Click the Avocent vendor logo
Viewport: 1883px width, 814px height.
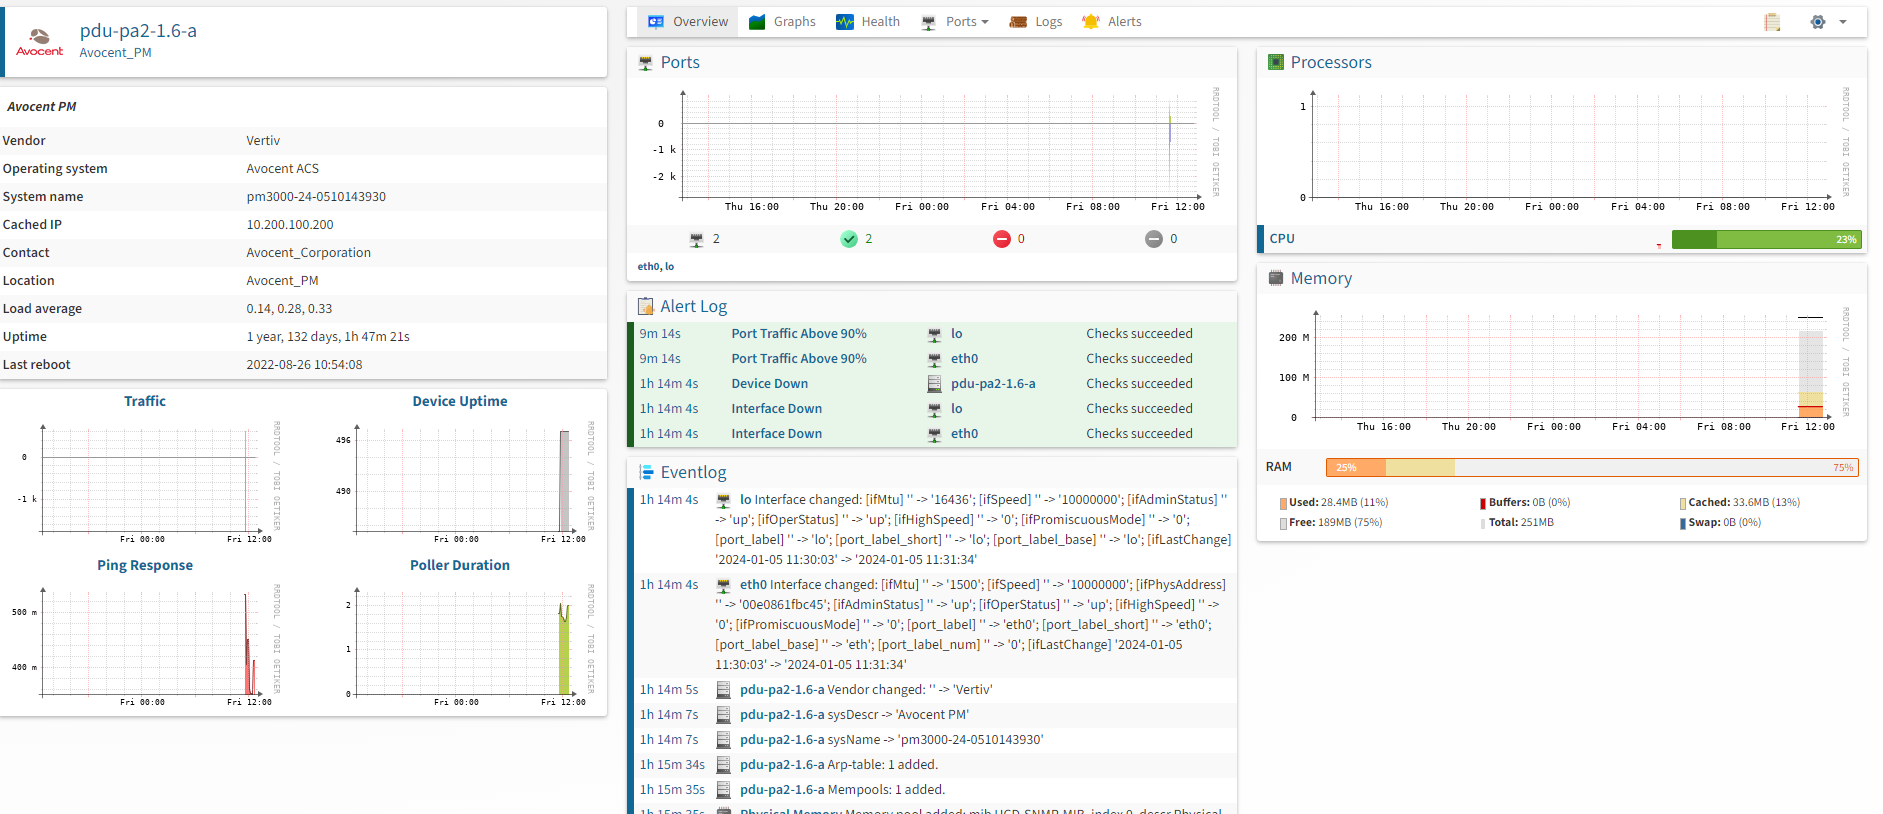coord(40,42)
